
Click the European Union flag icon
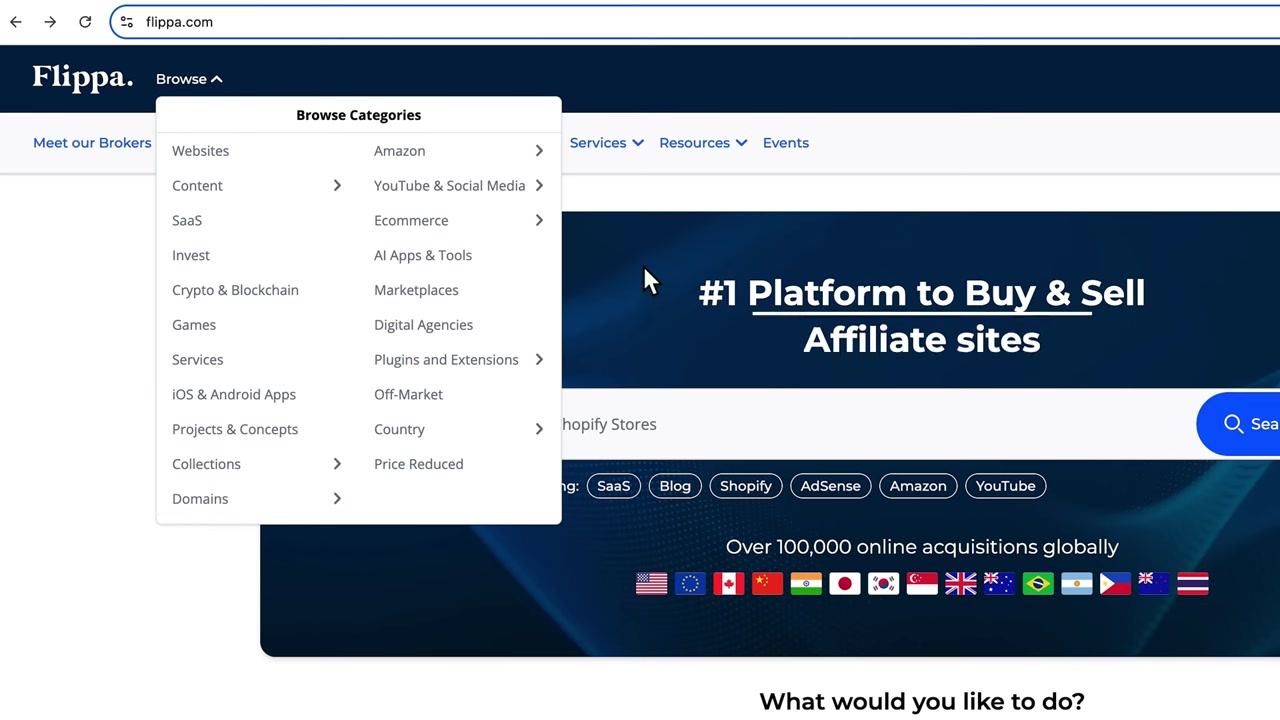pyautogui.click(x=690, y=583)
